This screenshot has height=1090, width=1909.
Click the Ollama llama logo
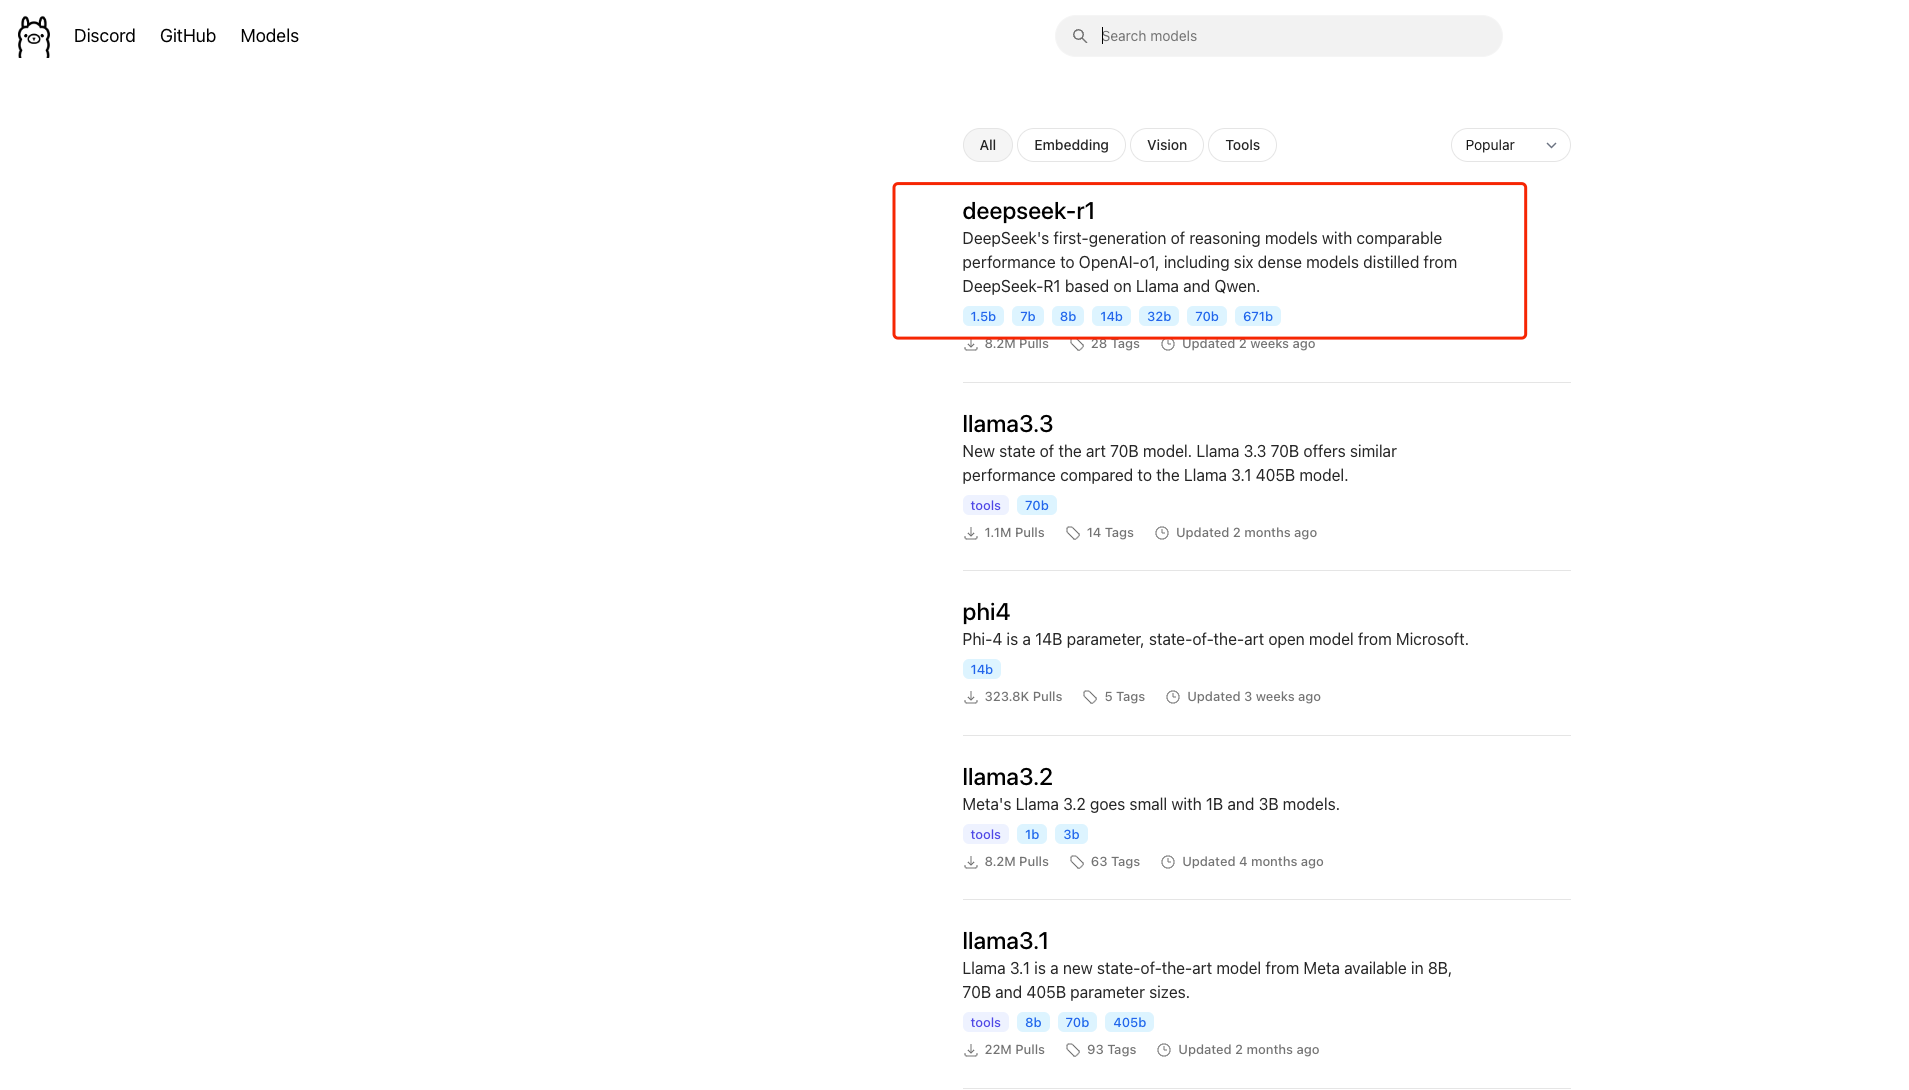click(34, 36)
